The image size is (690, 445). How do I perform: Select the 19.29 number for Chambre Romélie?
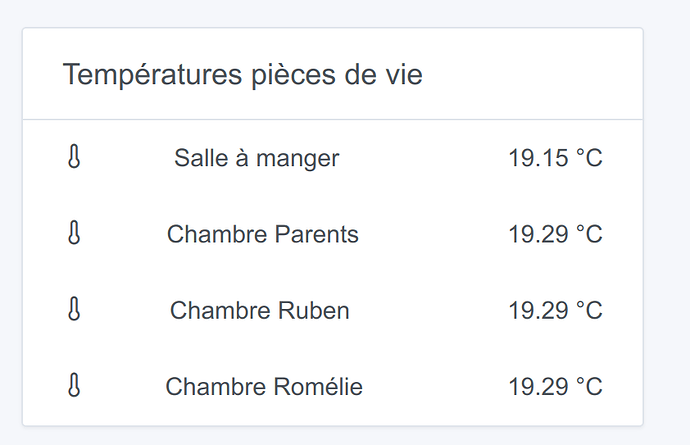[x=538, y=386]
